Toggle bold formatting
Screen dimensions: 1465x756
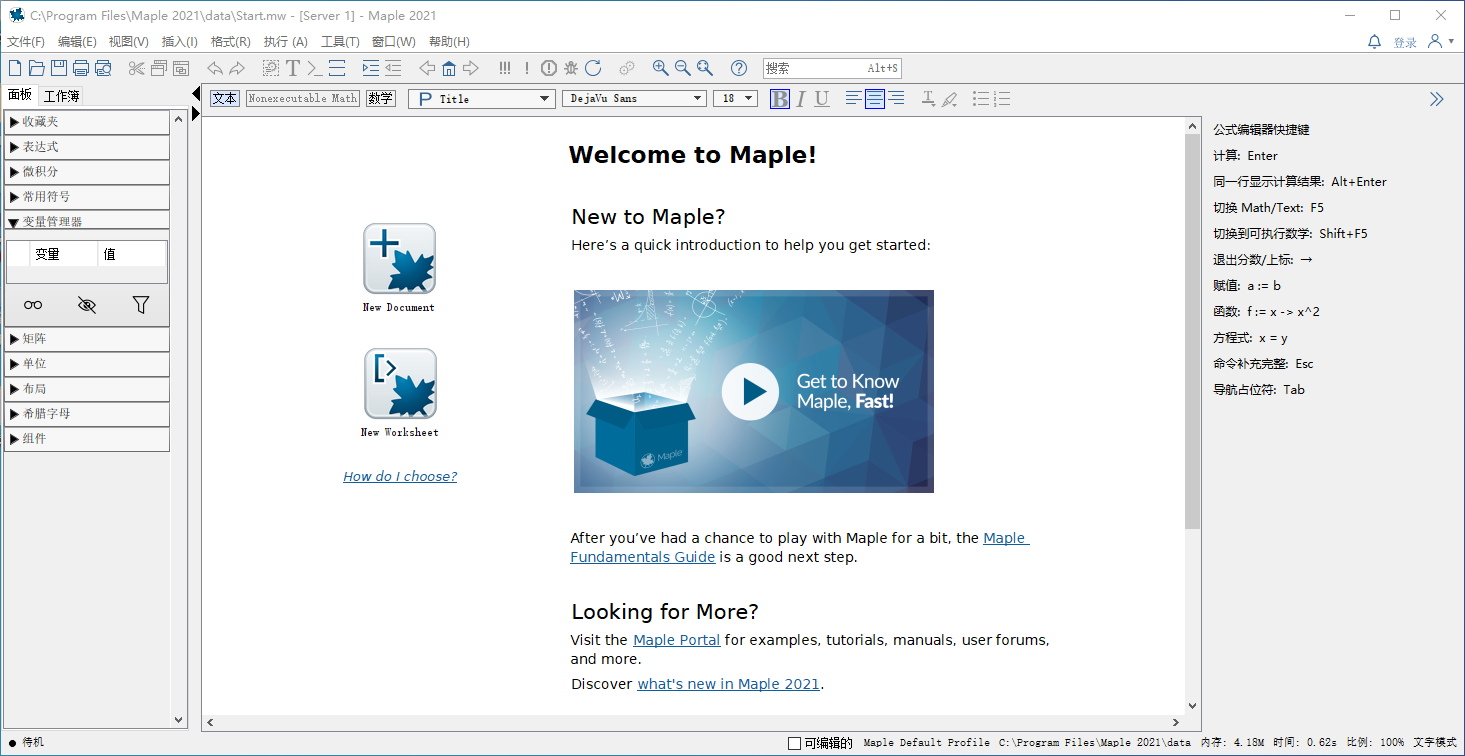tap(780, 98)
